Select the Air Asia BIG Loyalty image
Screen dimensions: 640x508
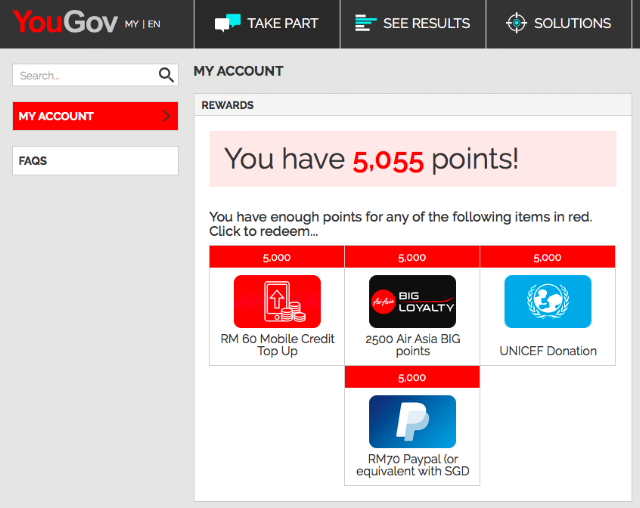coord(412,302)
